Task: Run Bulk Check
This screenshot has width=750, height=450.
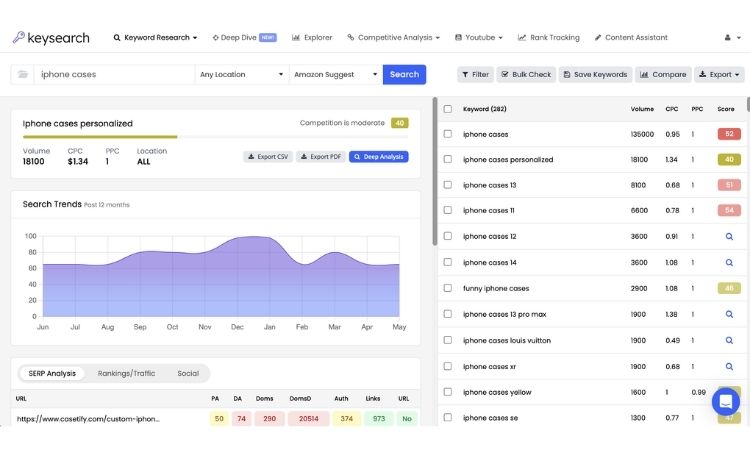Action: pyautogui.click(x=526, y=75)
